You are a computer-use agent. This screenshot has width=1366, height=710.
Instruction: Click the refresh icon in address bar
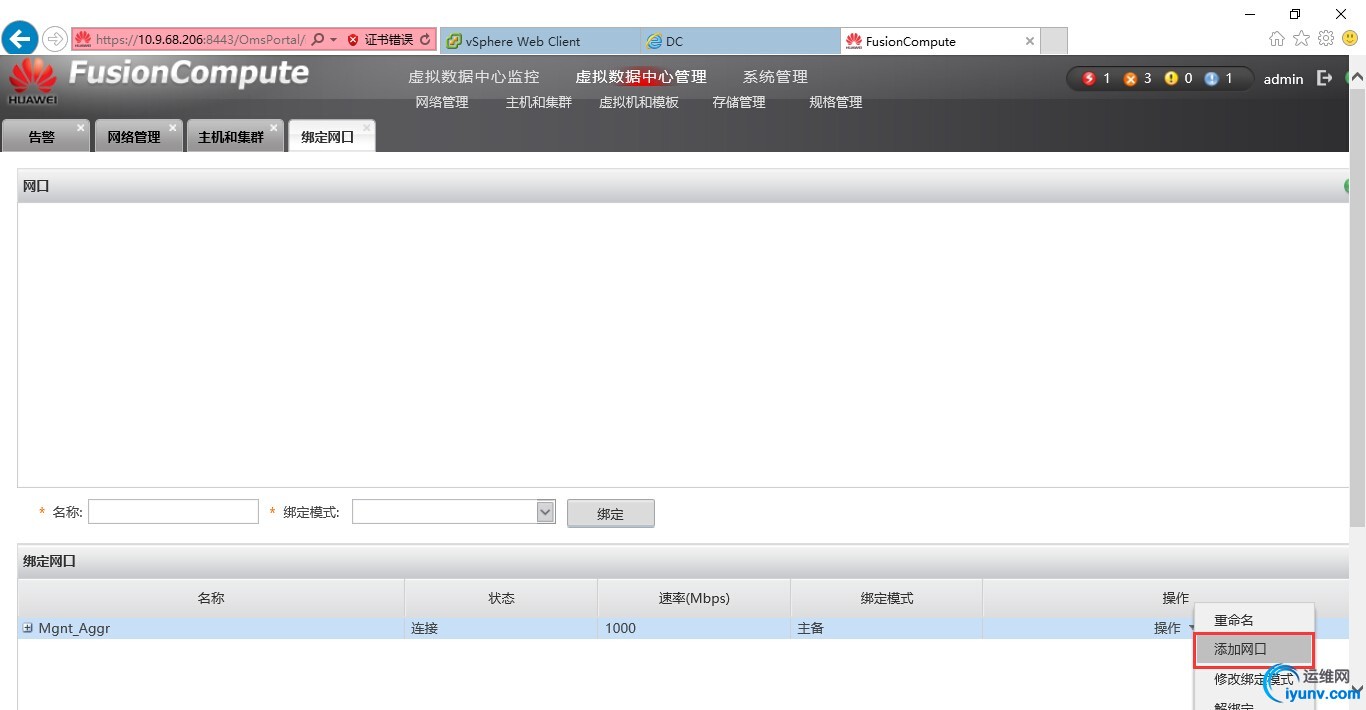(425, 40)
